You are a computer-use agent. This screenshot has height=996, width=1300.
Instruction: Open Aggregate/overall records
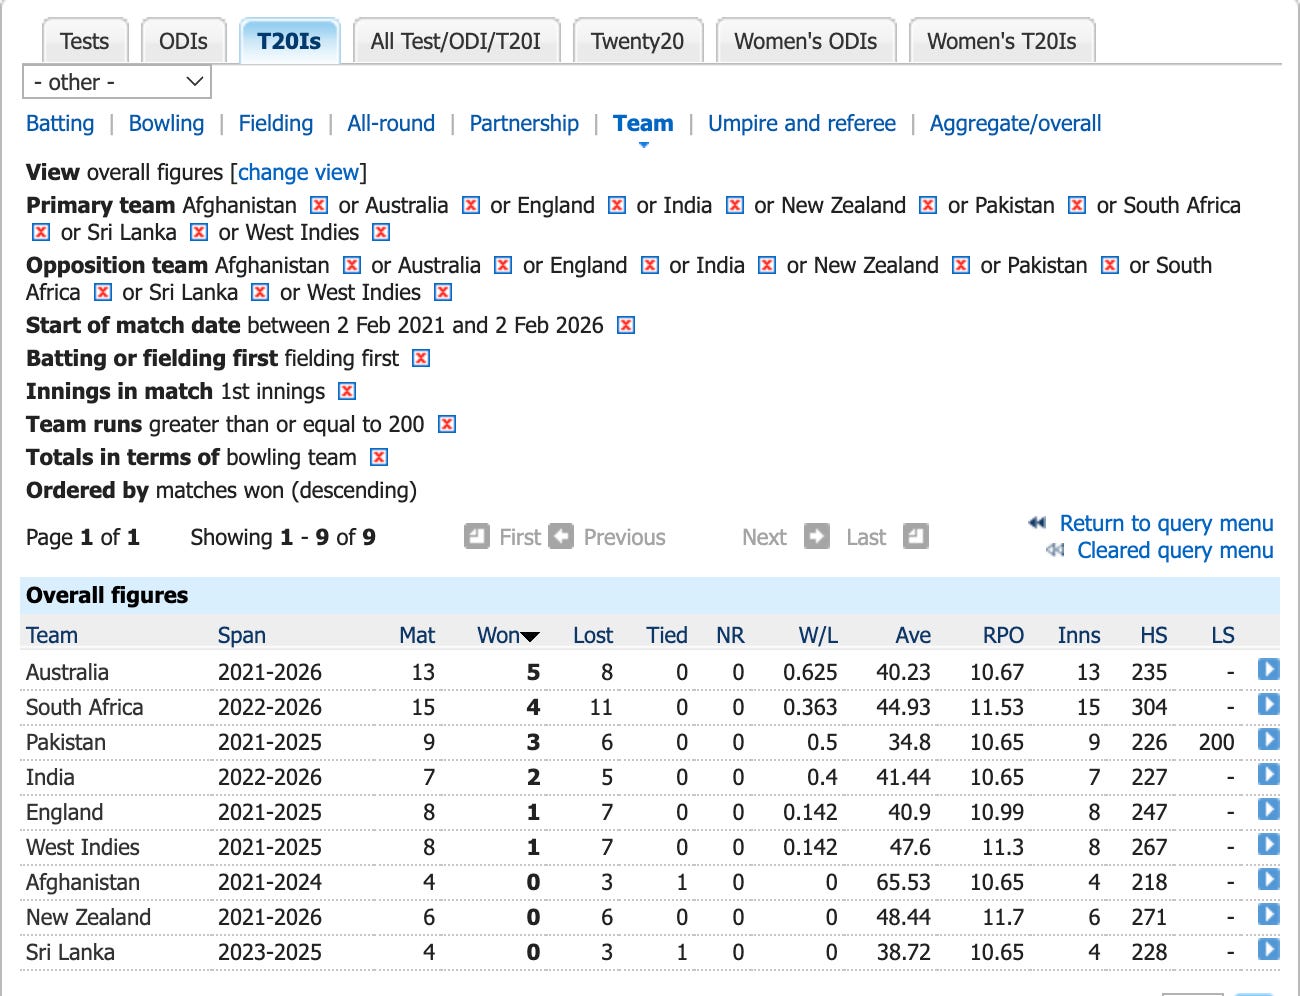[x=1015, y=123]
